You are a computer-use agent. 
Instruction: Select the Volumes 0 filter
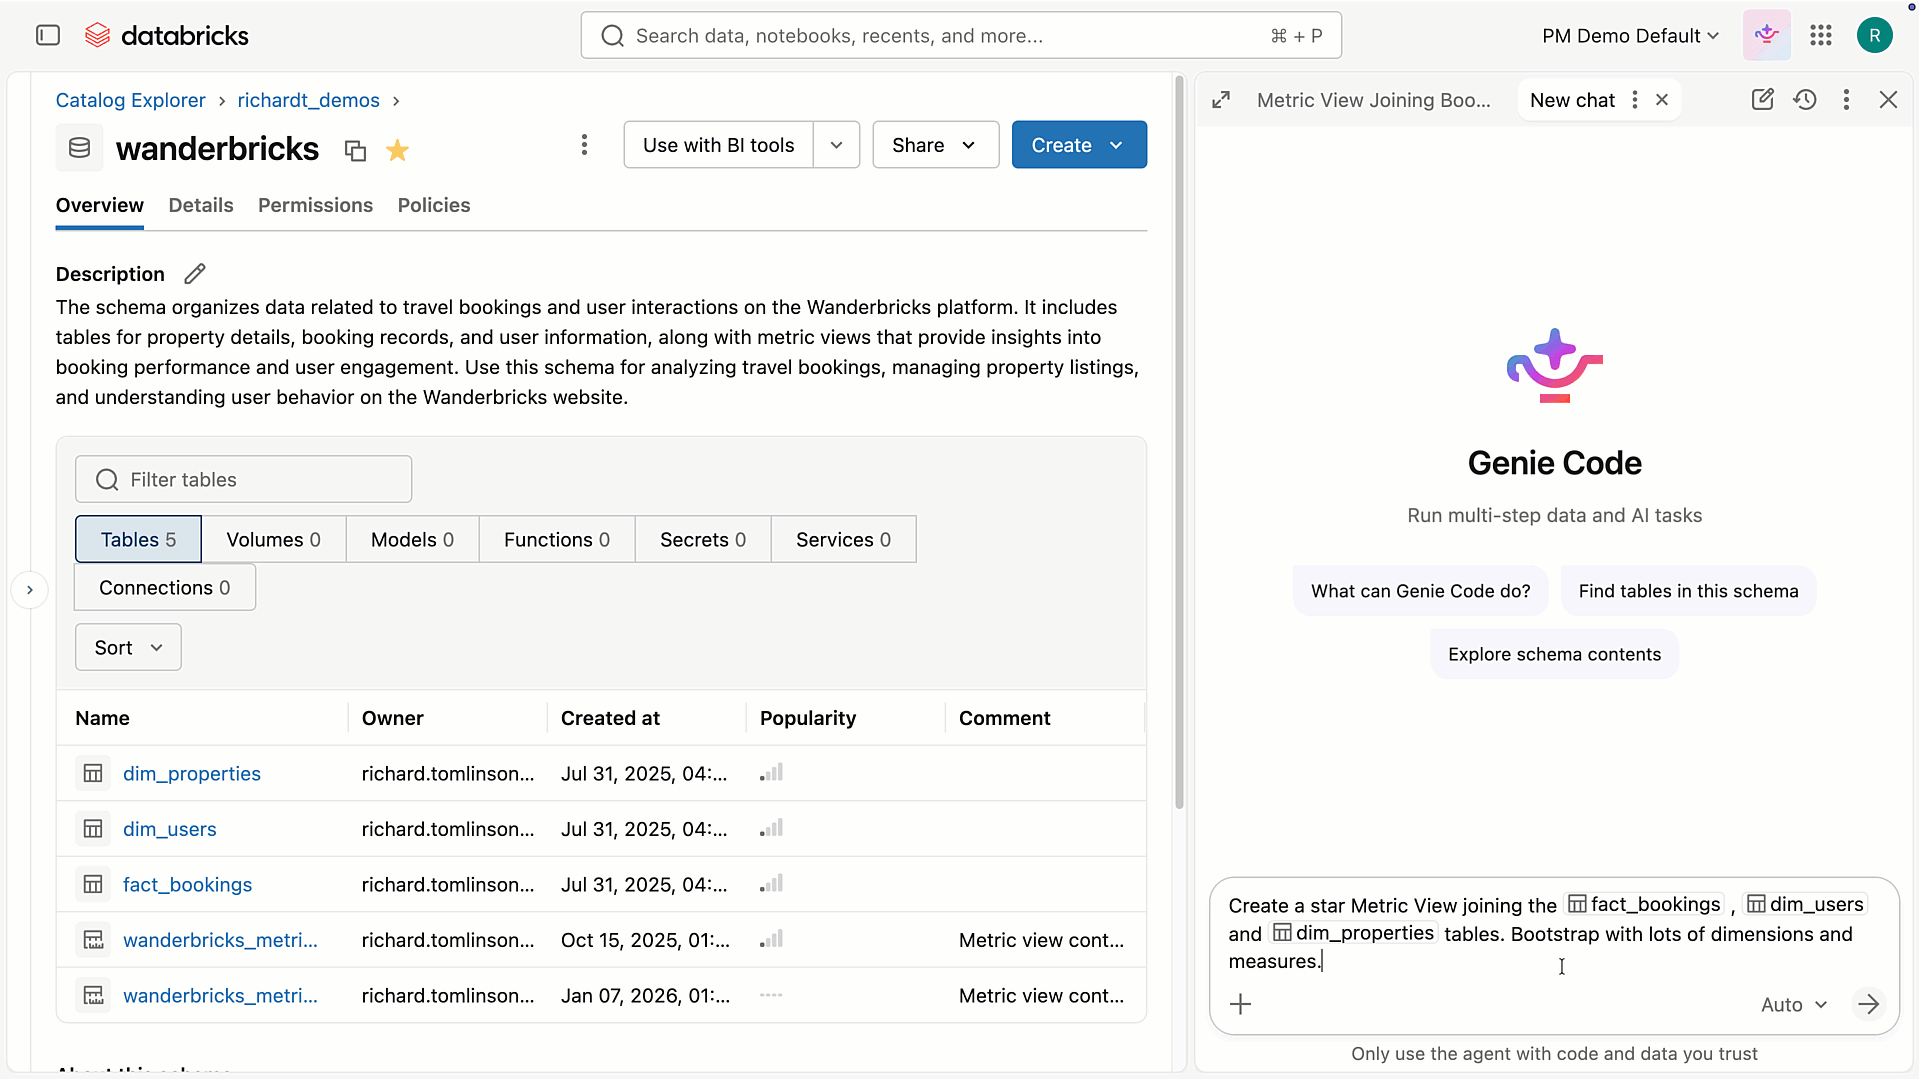pos(274,540)
